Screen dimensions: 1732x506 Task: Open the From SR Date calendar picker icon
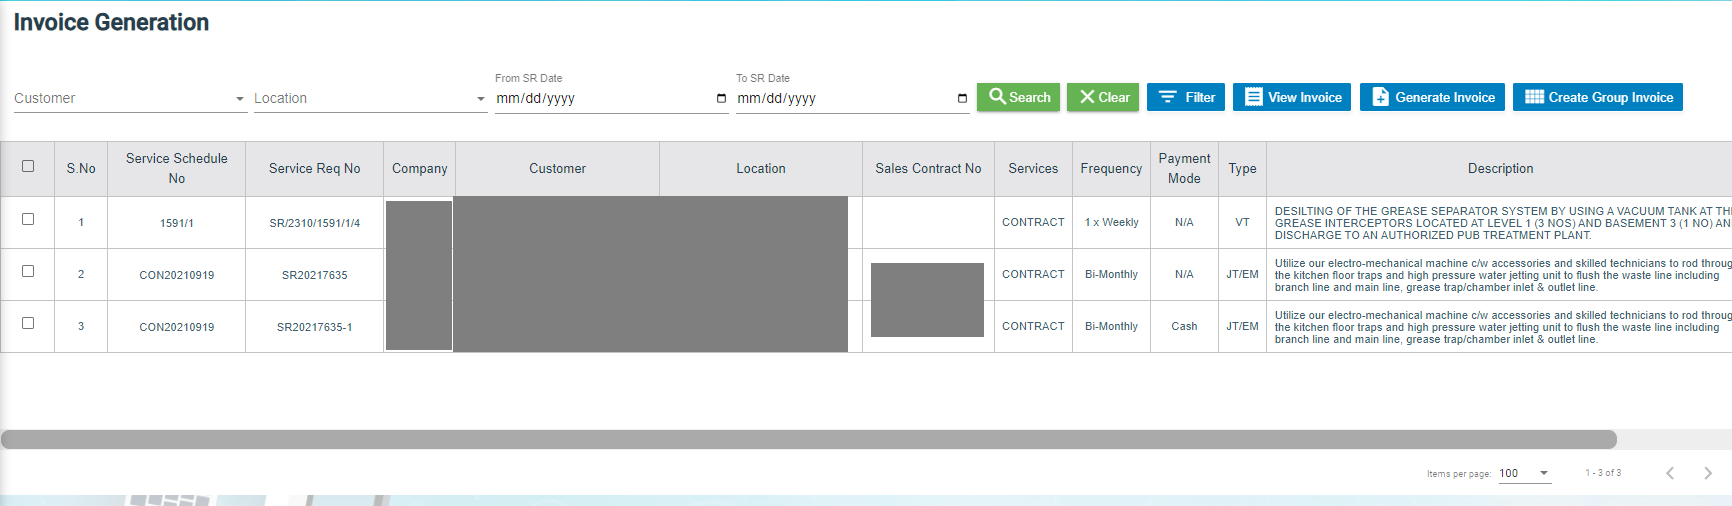pyautogui.click(x=721, y=98)
